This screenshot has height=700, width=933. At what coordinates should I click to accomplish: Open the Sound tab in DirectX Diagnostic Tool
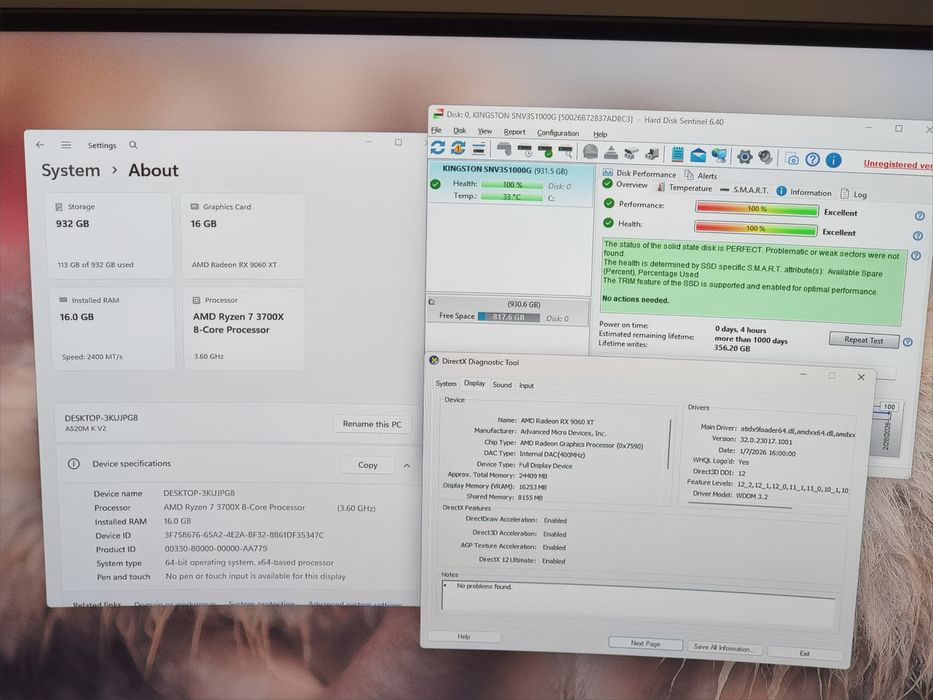coord(502,385)
